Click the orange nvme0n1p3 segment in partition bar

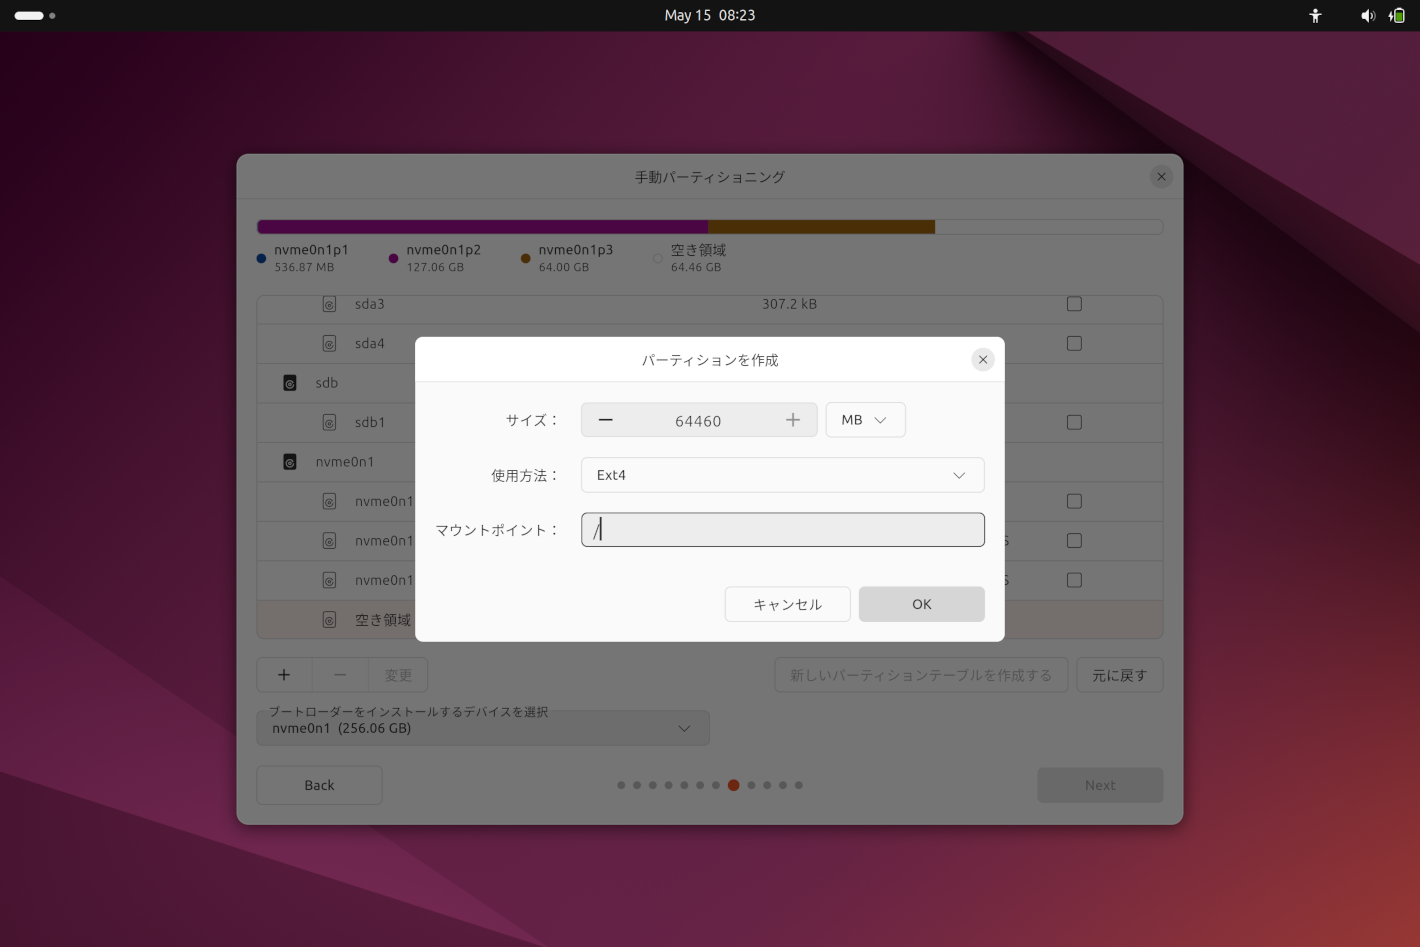click(821, 227)
